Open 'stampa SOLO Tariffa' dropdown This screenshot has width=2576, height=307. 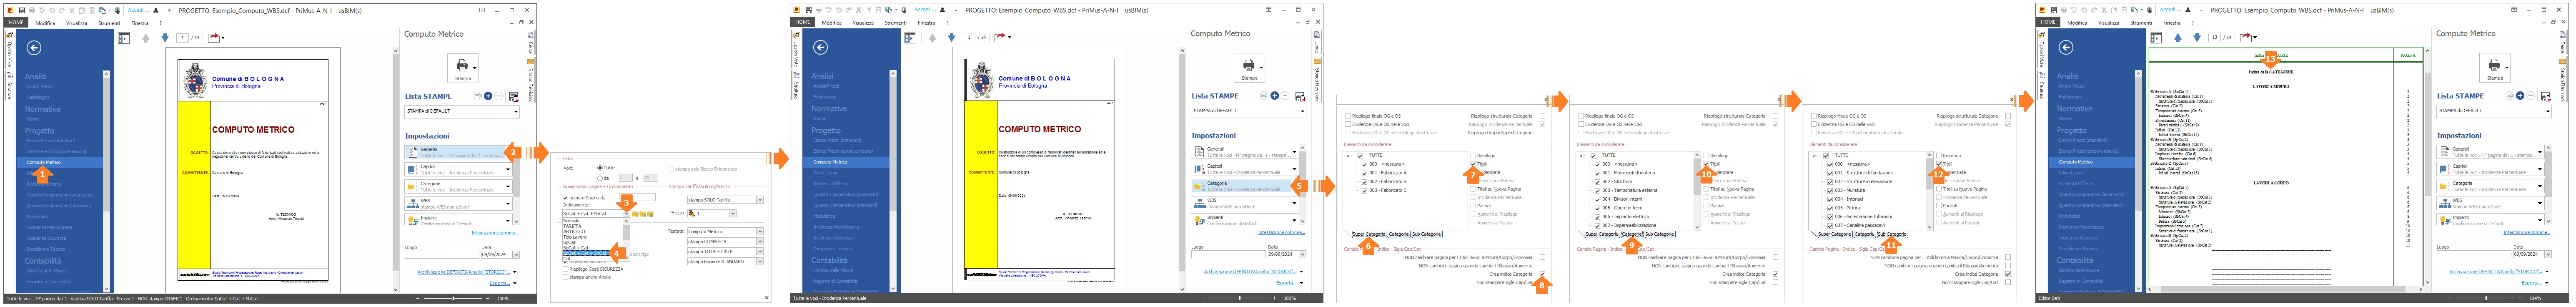[x=760, y=200]
